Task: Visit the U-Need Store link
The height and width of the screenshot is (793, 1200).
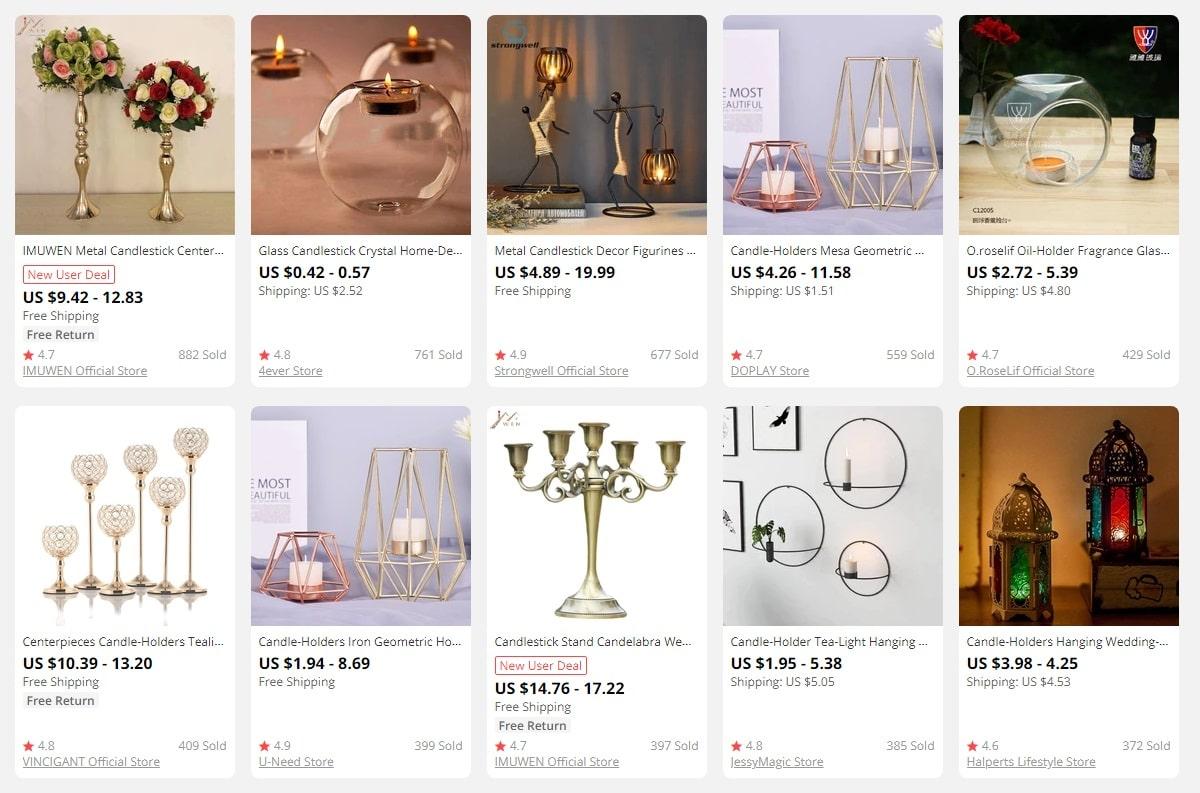Action: point(296,762)
